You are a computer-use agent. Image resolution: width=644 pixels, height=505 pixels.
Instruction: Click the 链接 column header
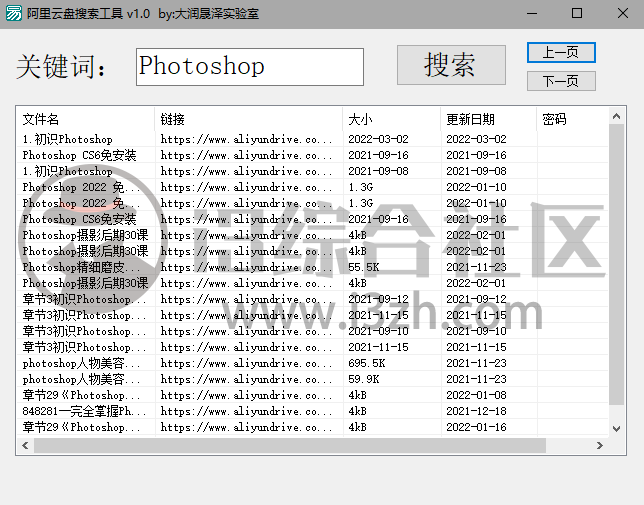(248, 119)
